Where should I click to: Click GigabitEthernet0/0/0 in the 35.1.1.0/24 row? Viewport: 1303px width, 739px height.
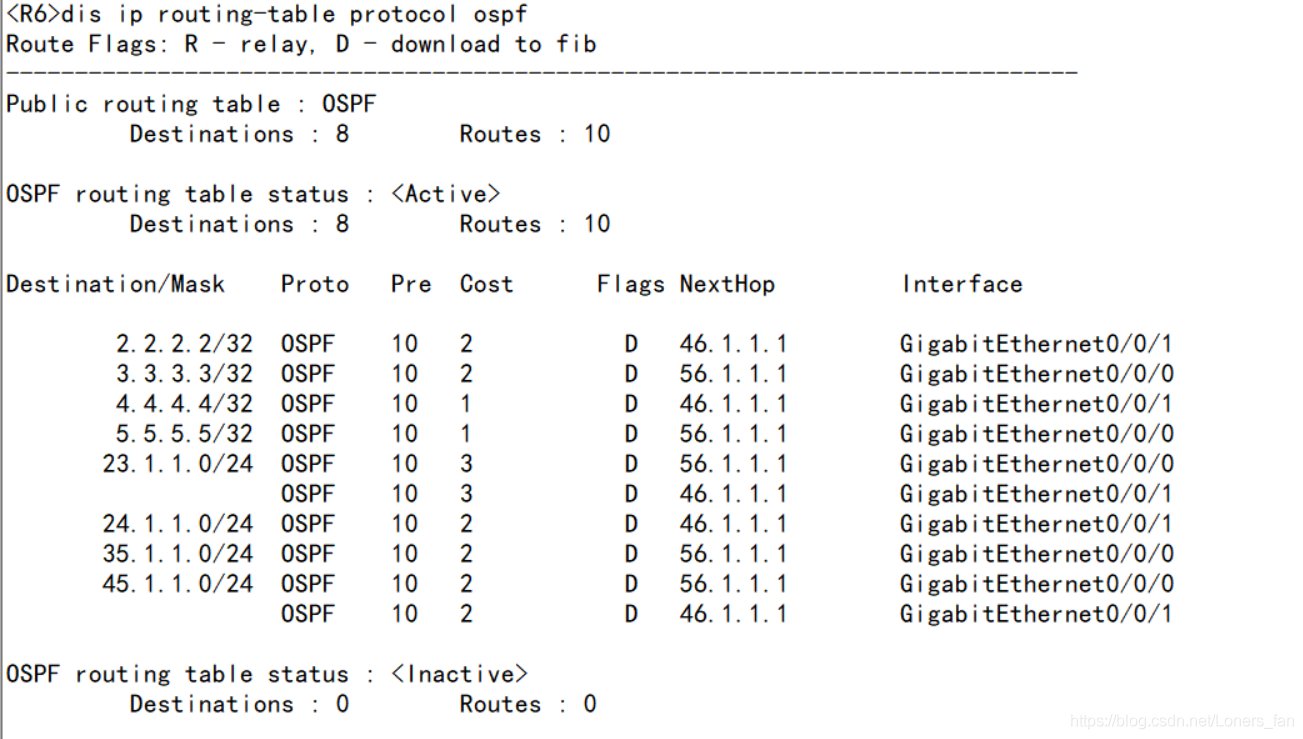click(1037, 554)
